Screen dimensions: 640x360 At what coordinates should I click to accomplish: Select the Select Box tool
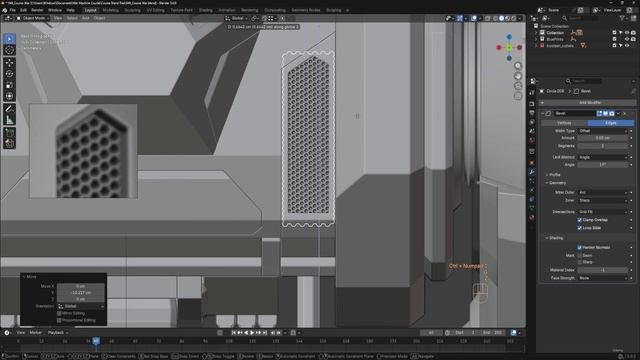[x=9, y=38]
